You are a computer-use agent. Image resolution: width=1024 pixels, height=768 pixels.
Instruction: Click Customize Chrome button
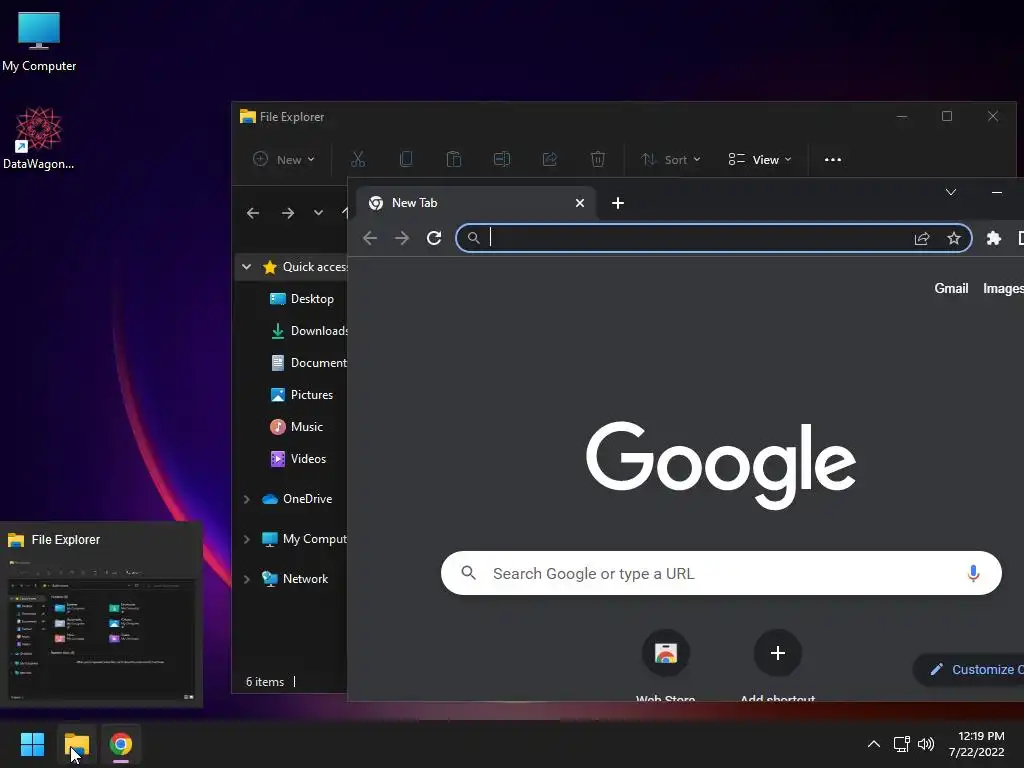(969, 669)
